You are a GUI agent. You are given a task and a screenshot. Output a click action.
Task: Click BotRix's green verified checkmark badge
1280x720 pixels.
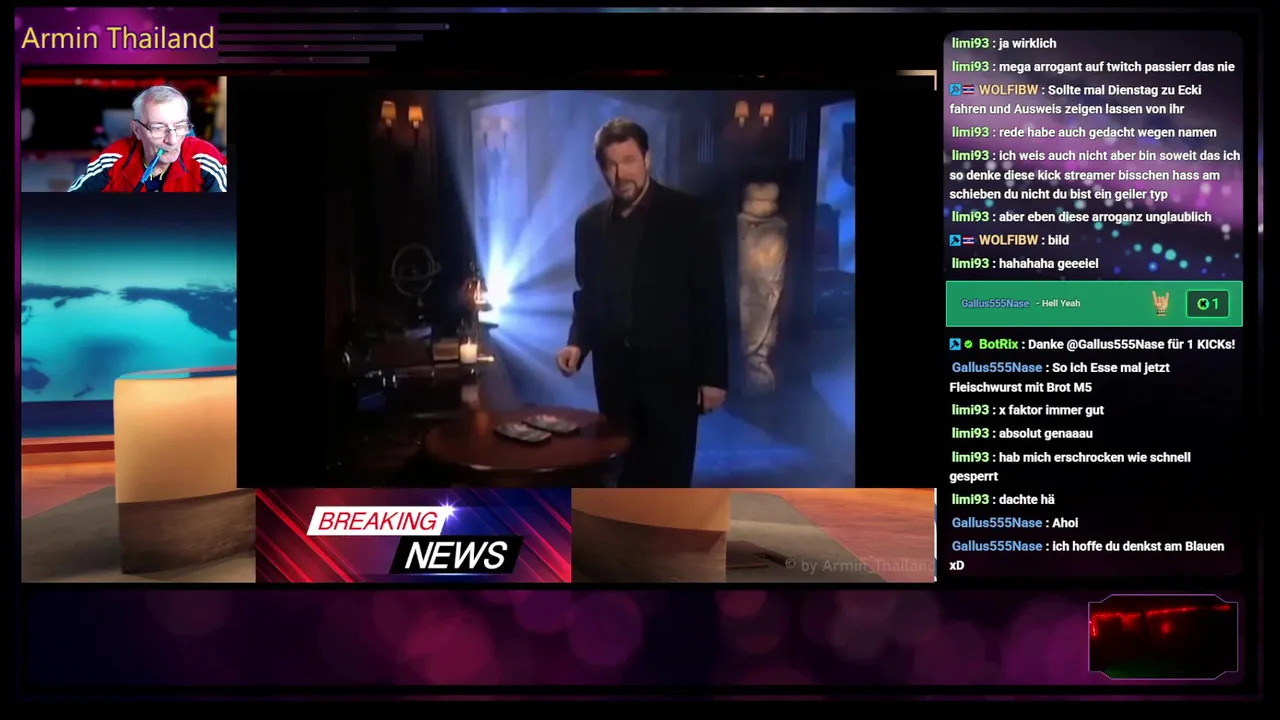[968, 344]
